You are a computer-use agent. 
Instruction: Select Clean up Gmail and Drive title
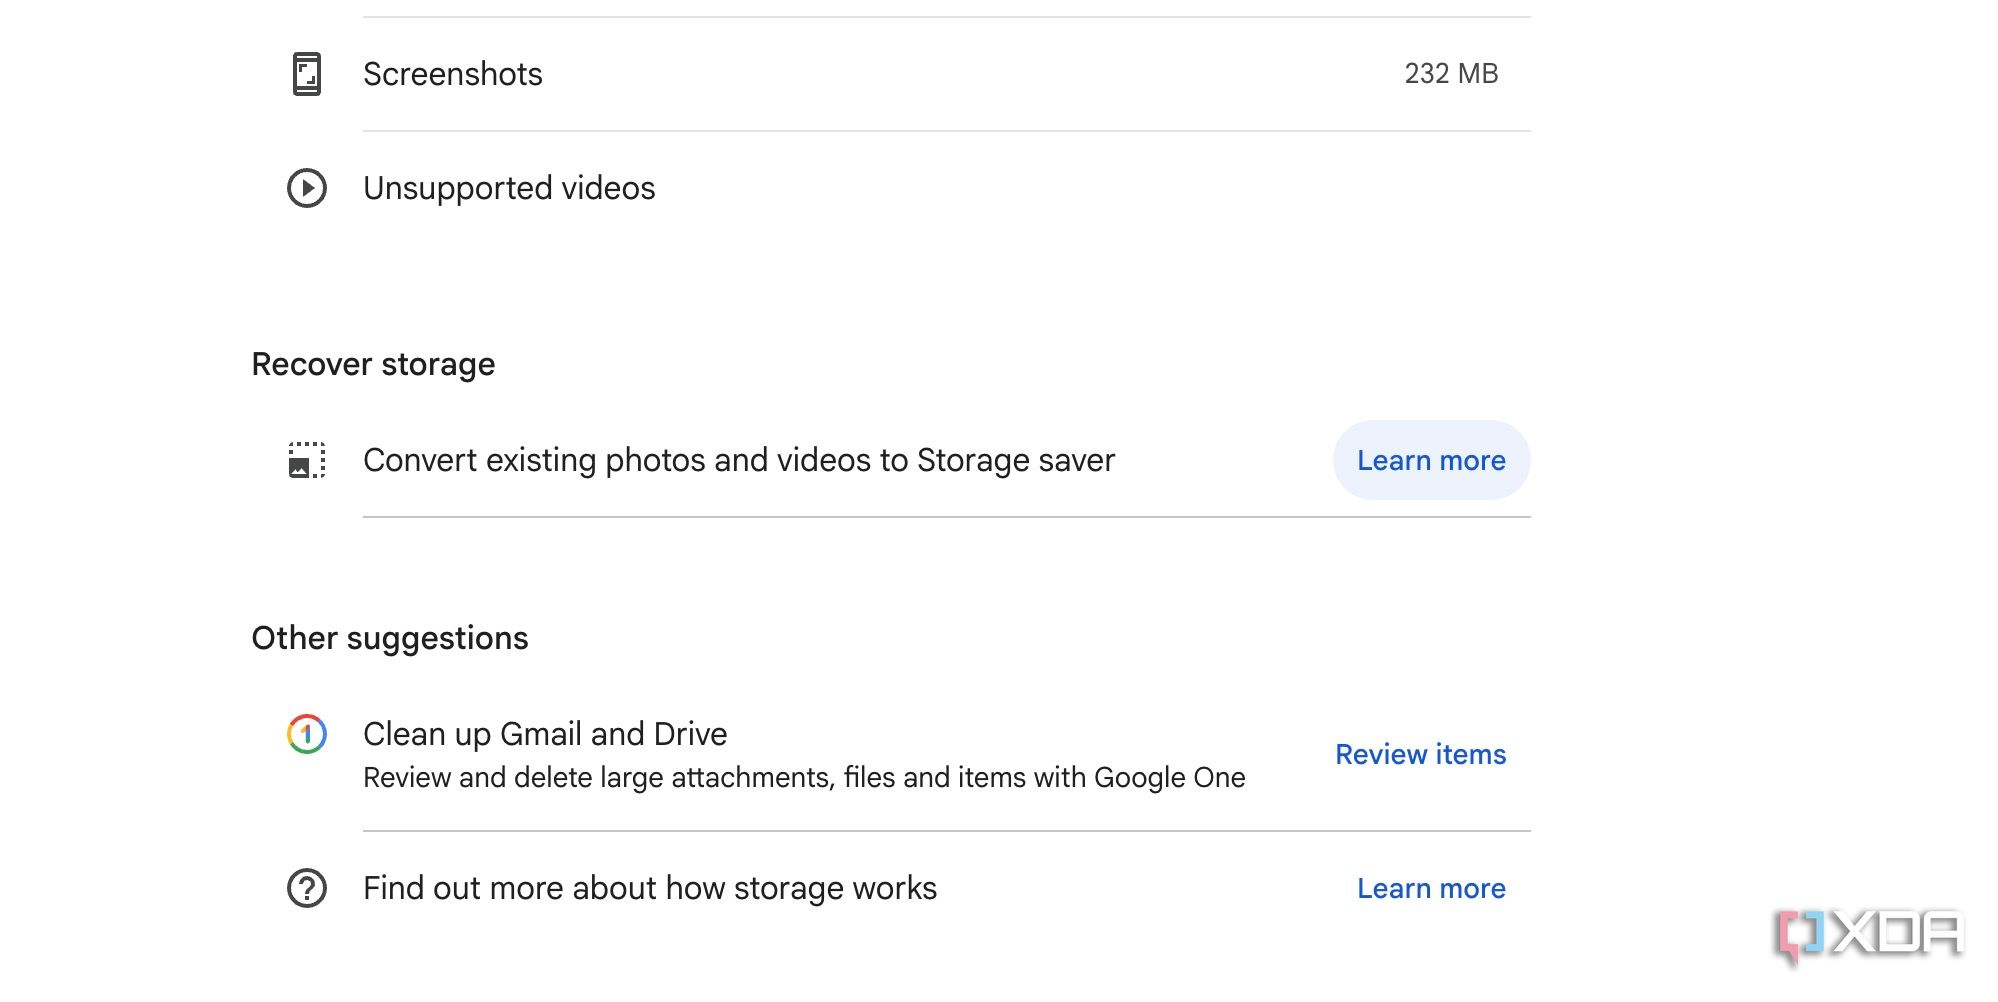pos(545,734)
